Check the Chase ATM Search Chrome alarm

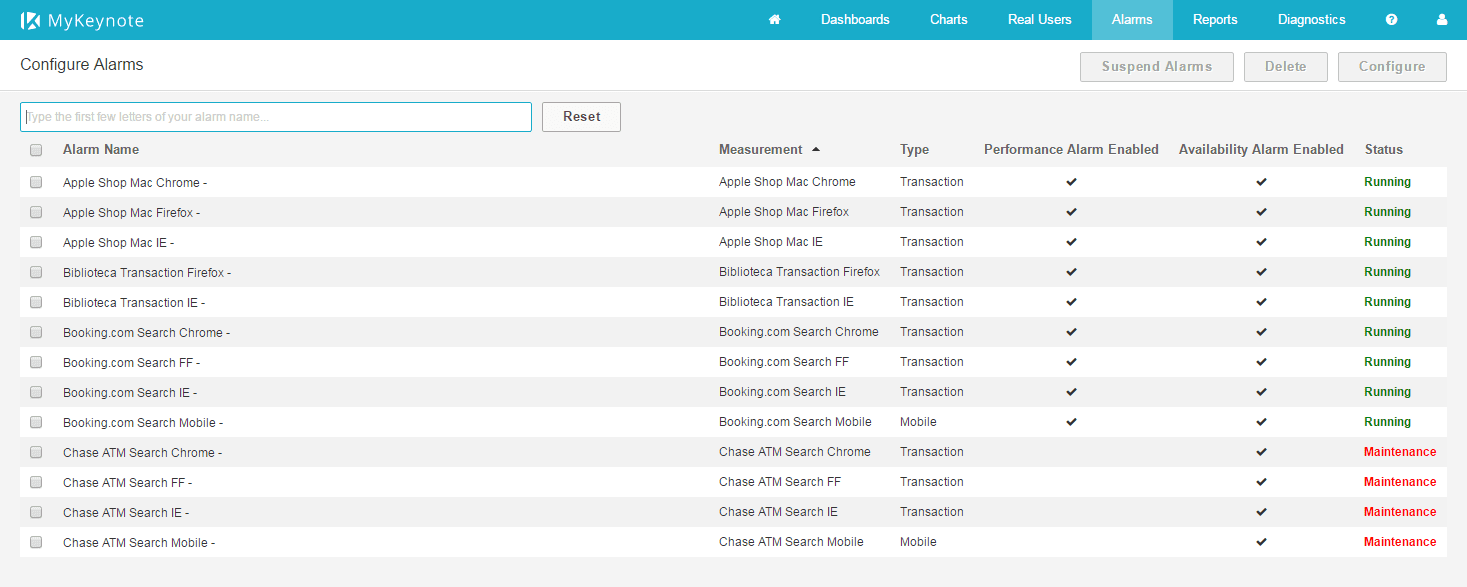(x=36, y=452)
